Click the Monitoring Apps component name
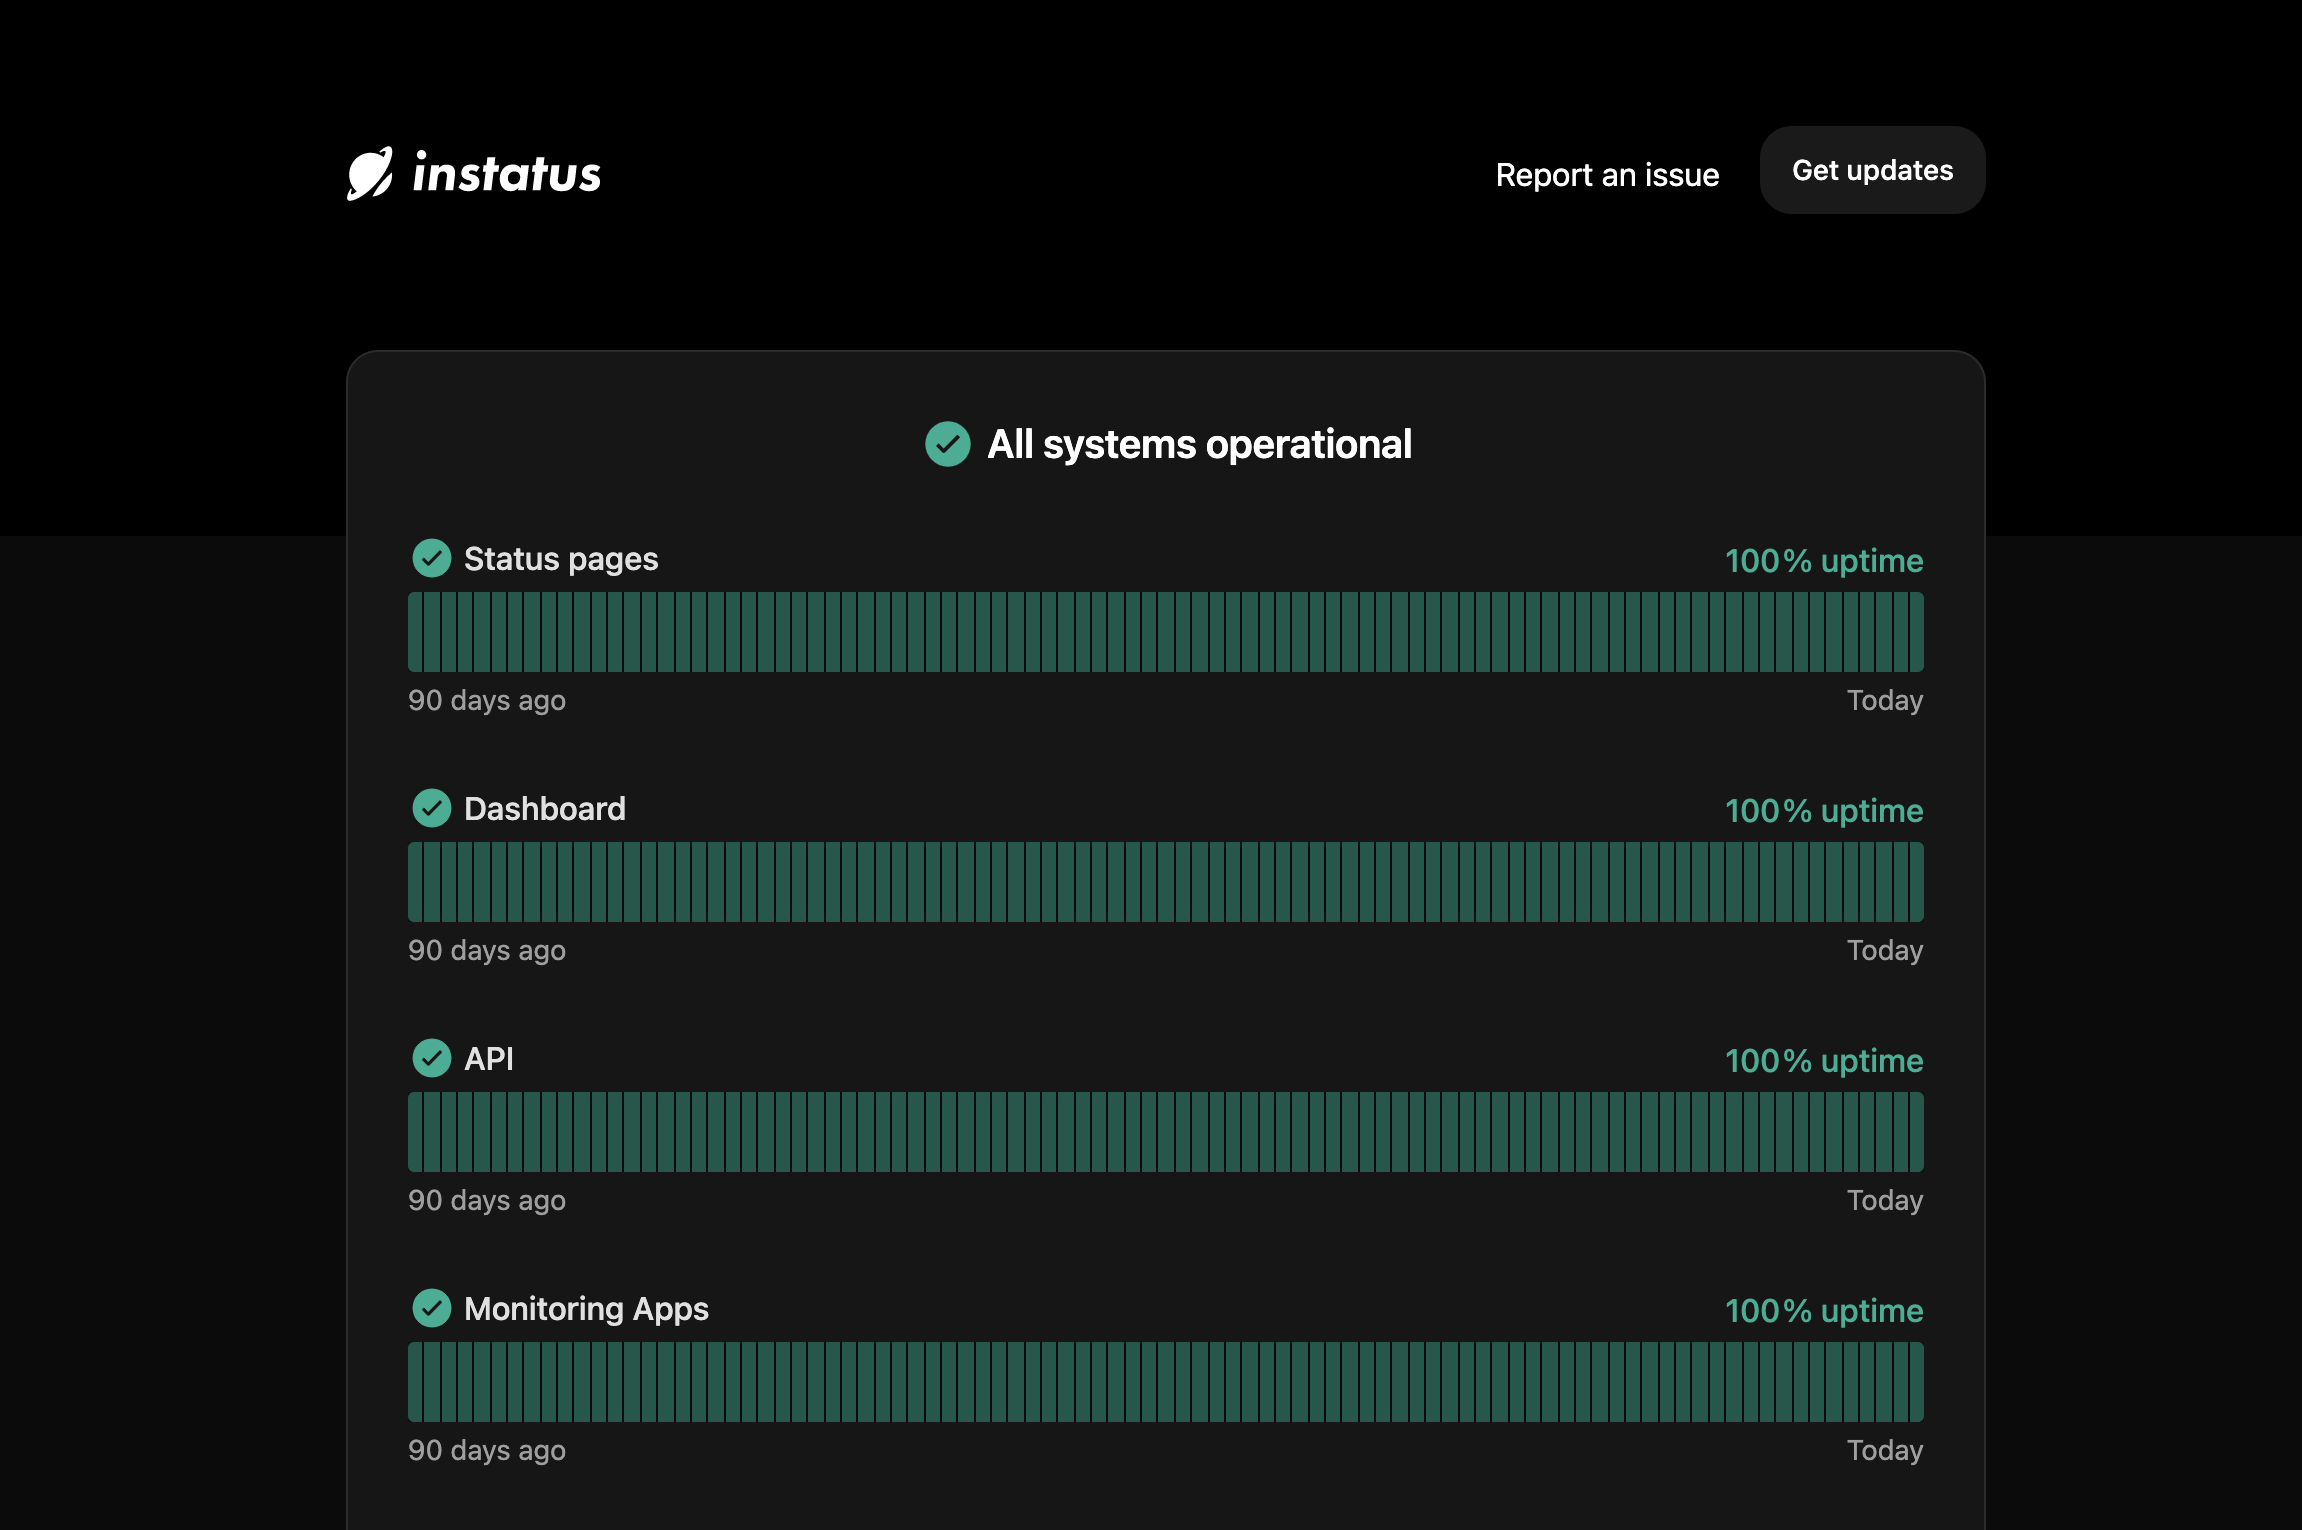2302x1530 pixels. 586,1309
